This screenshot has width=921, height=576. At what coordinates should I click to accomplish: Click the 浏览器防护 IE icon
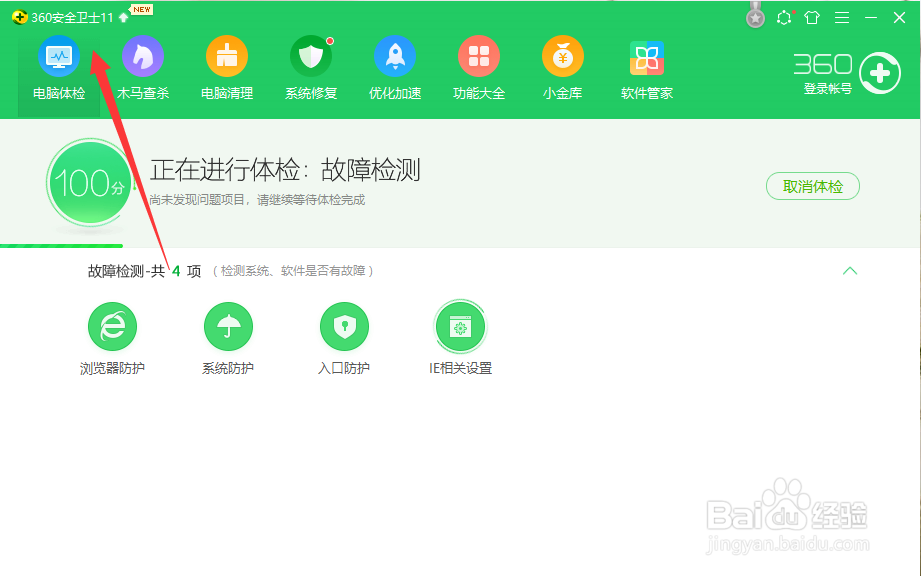[112, 326]
